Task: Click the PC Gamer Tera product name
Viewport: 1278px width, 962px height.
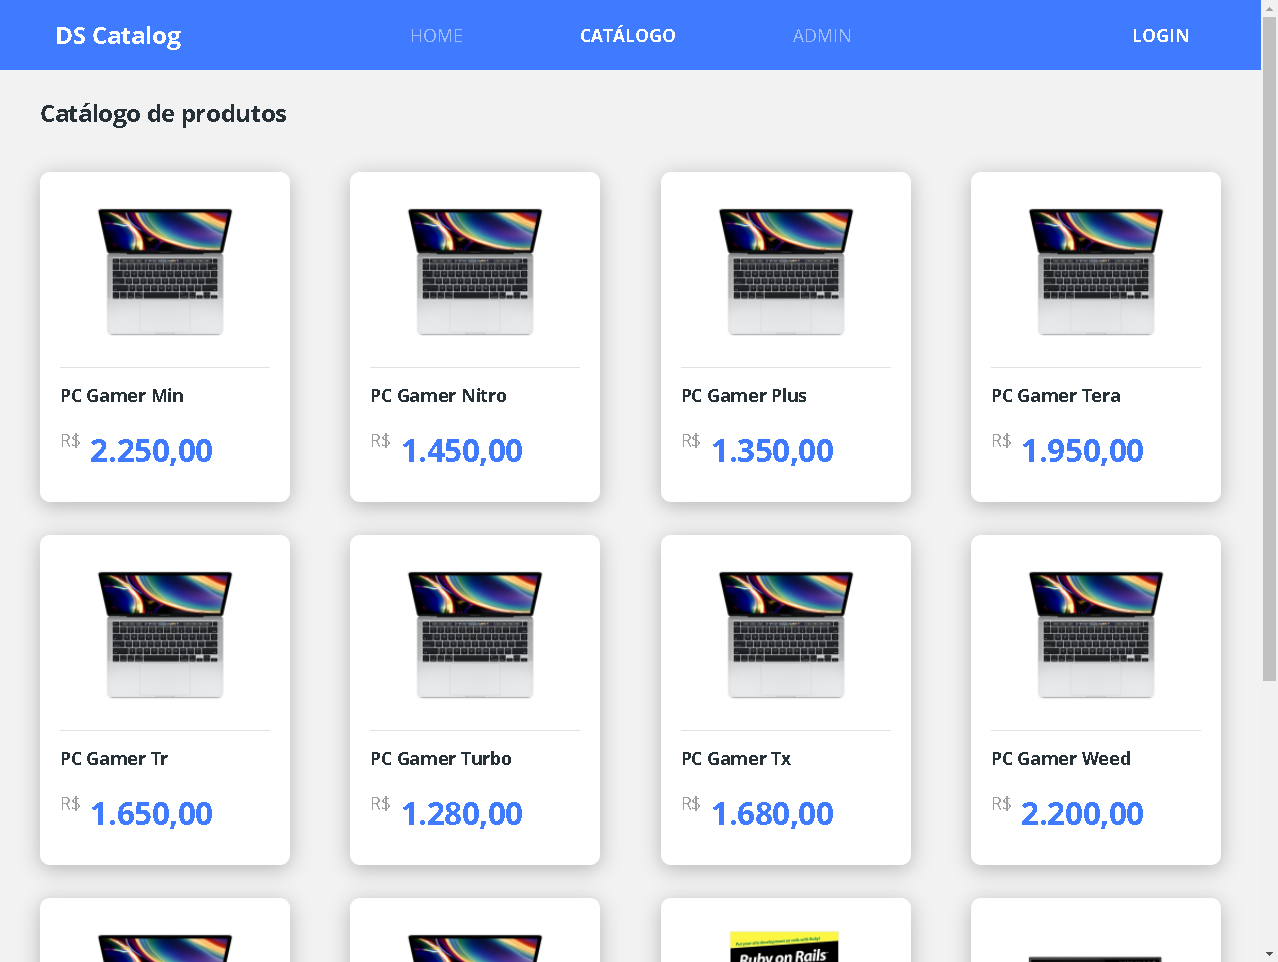Action: 1055,395
